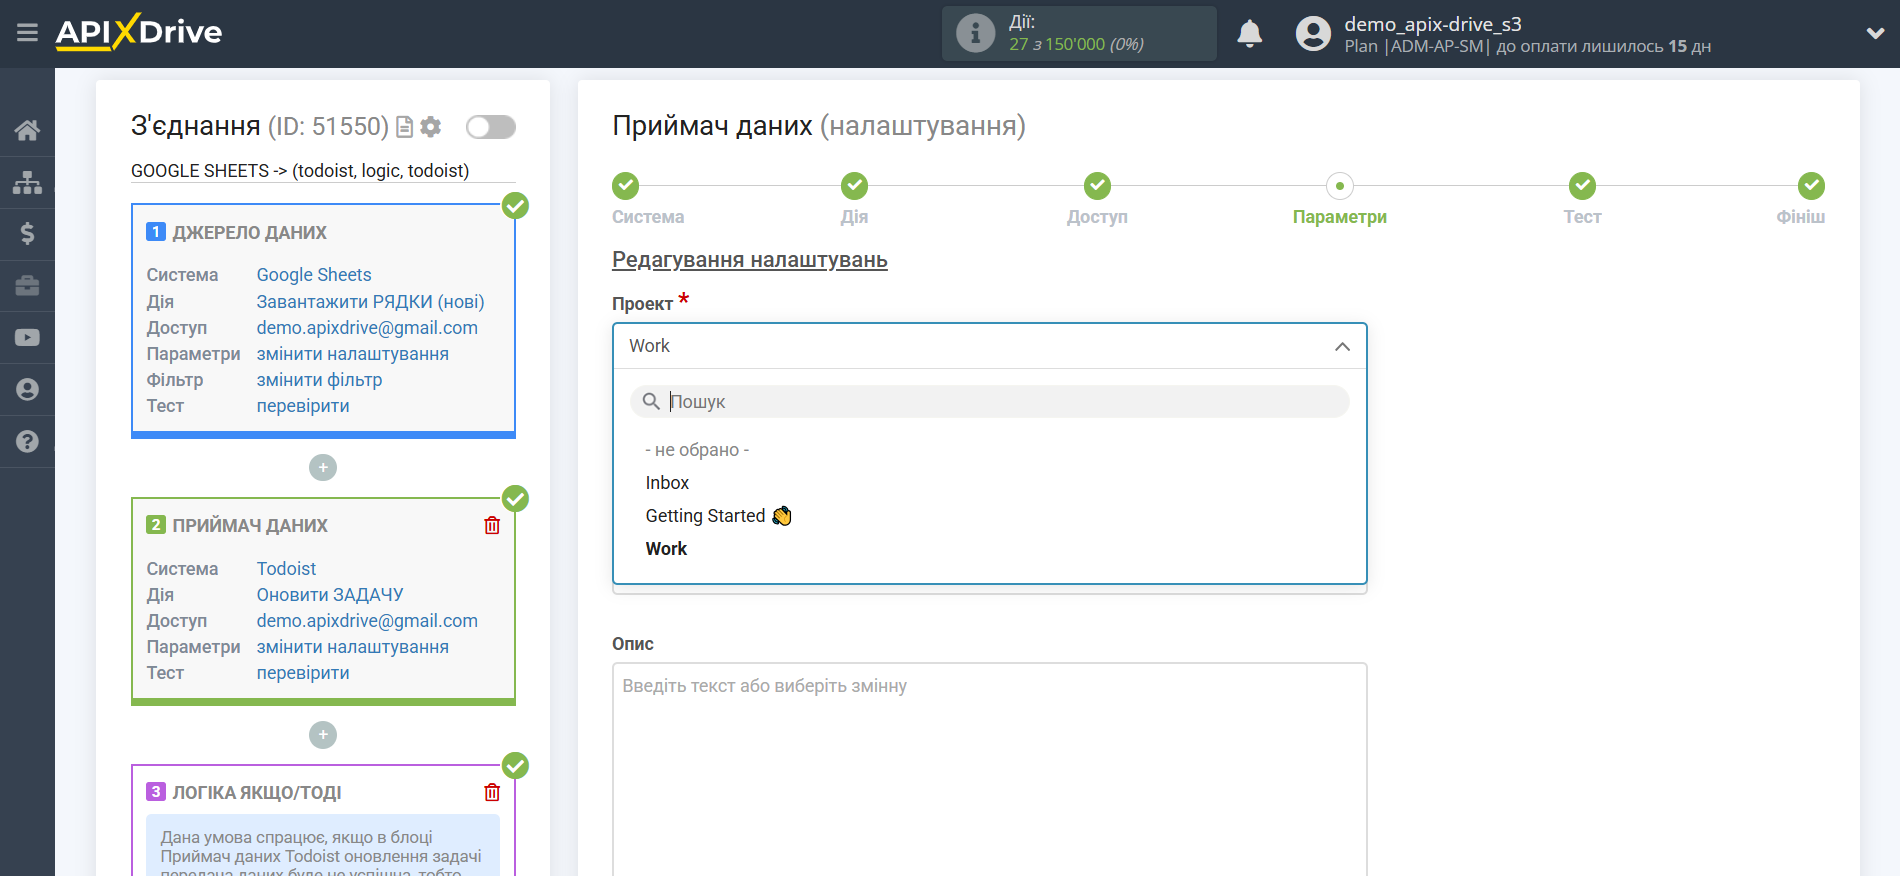Open billing dollar icon in sidebar
The height and width of the screenshot is (876, 1900).
[x=27, y=234]
